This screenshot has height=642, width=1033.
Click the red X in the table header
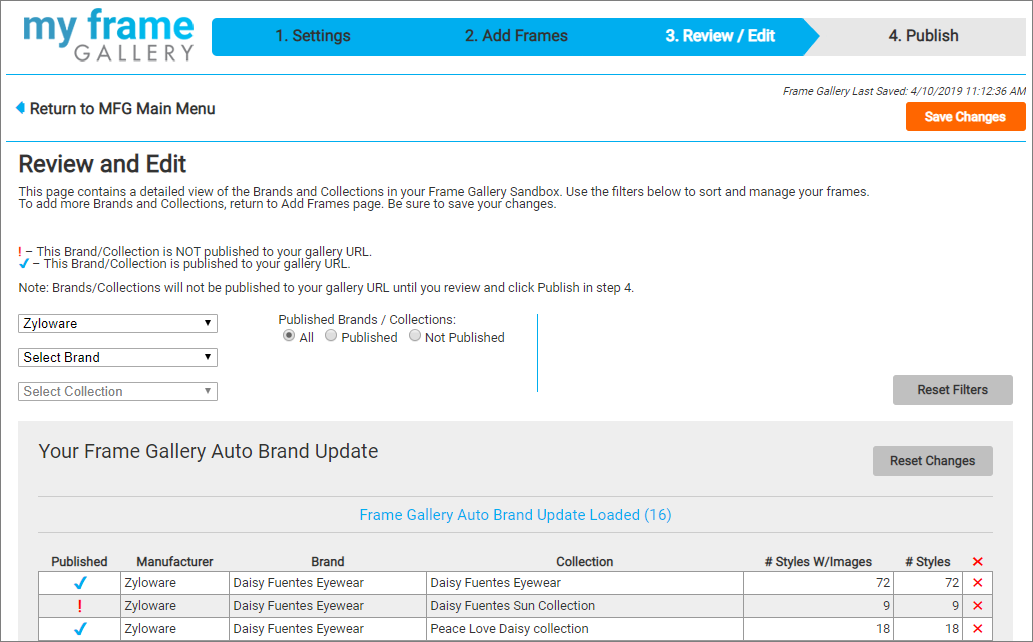pyautogui.click(x=978, y=562)
